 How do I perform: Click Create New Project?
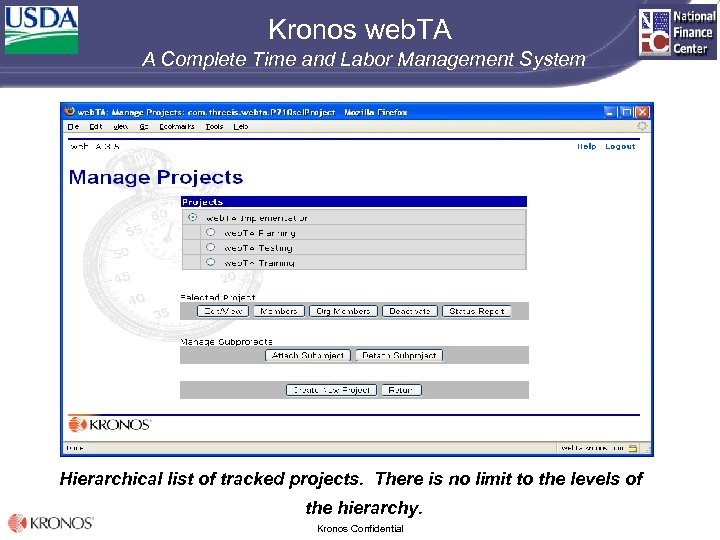point(331,390)
